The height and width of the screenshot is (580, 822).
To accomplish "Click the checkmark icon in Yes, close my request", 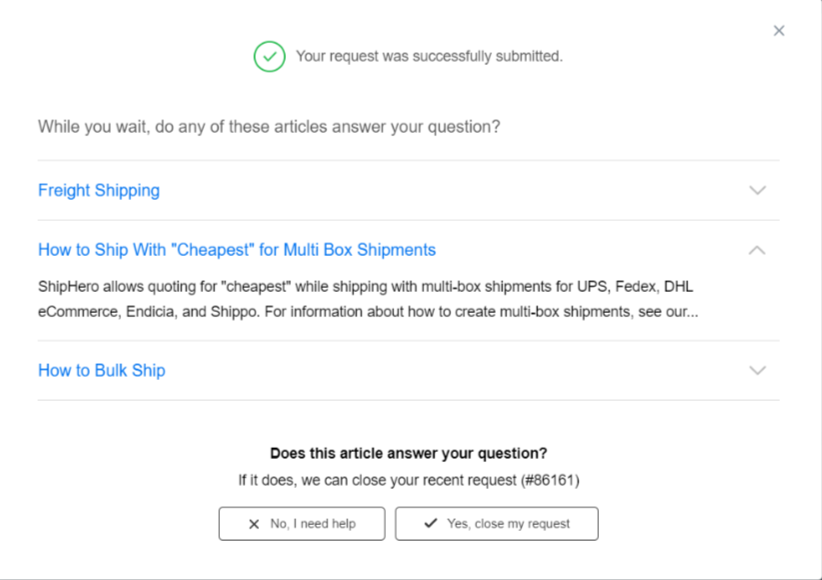I will [430, 523].
